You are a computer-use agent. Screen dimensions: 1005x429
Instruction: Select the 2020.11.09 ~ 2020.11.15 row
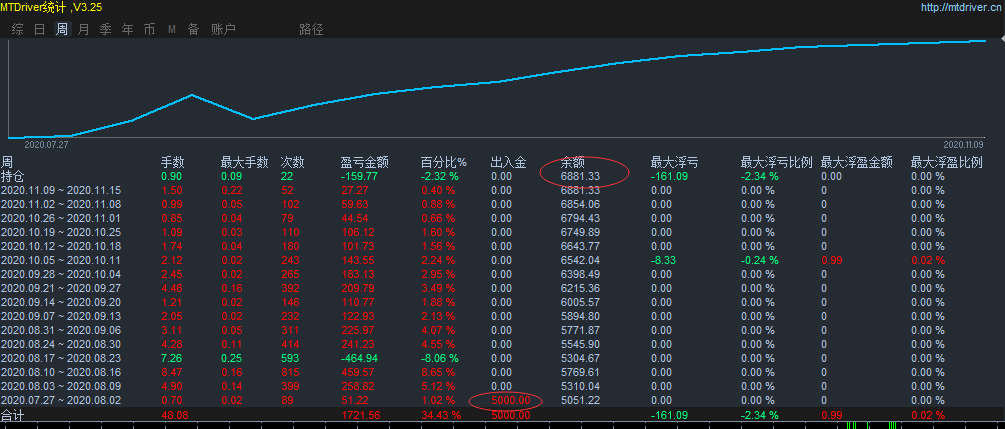(x=60, y=190)
